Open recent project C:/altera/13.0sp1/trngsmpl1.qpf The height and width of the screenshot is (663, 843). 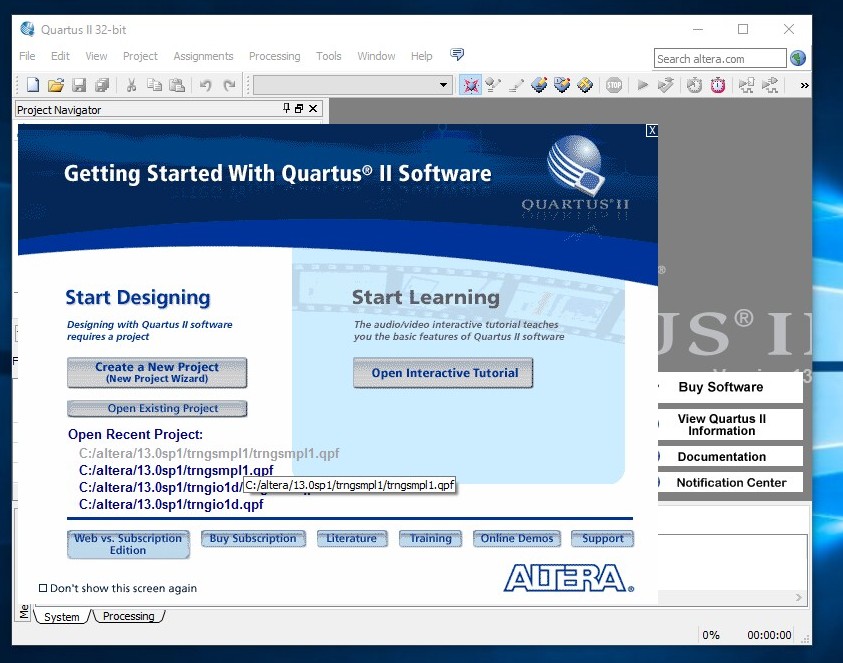pos(176,470)
